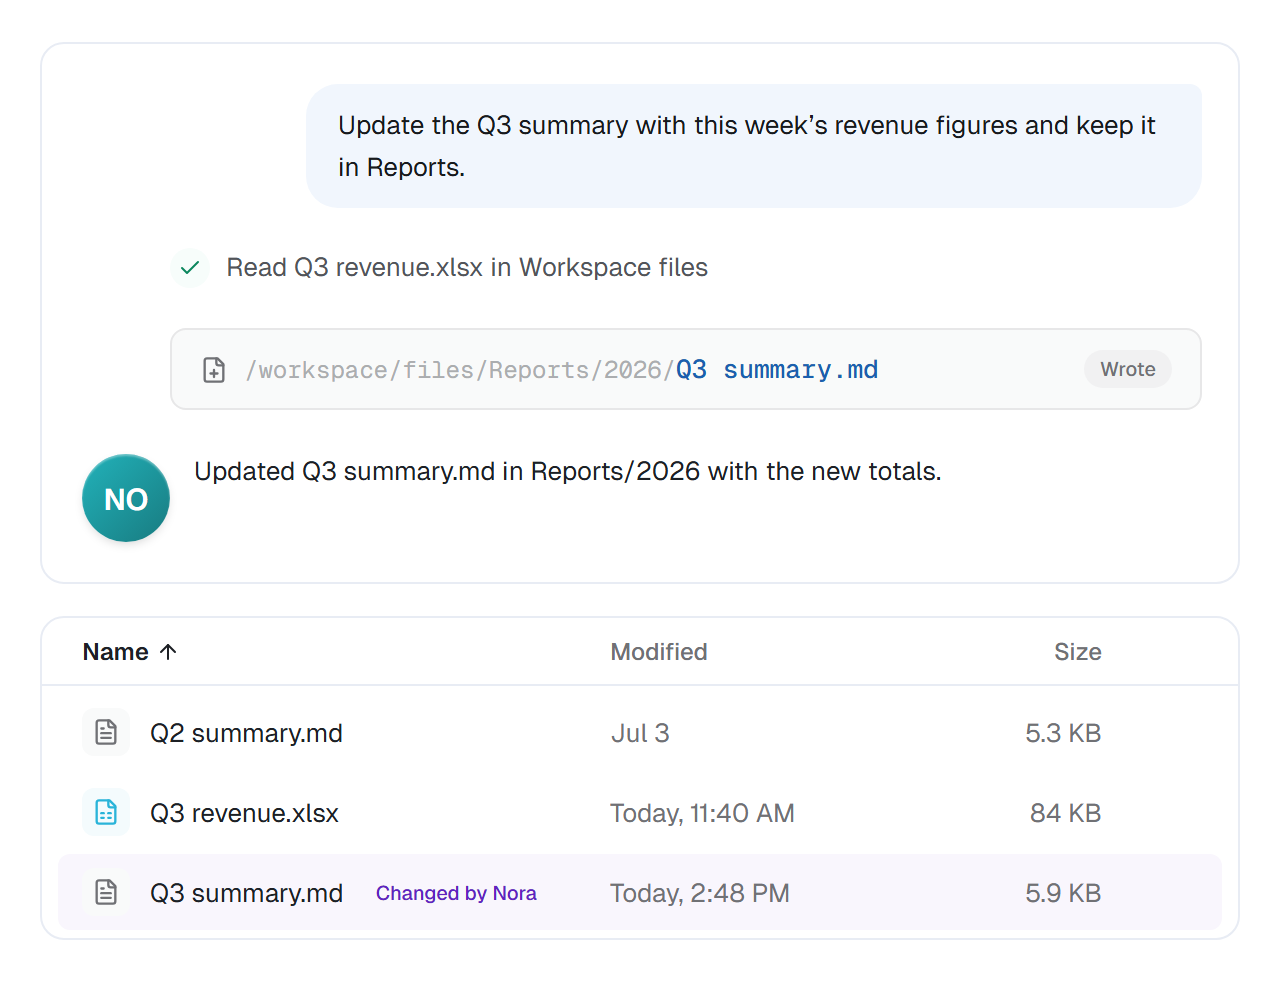Click the Today, 2:48 PM timestamp
The width and height of the screenshot is (1280, 982).
(700, 893)
